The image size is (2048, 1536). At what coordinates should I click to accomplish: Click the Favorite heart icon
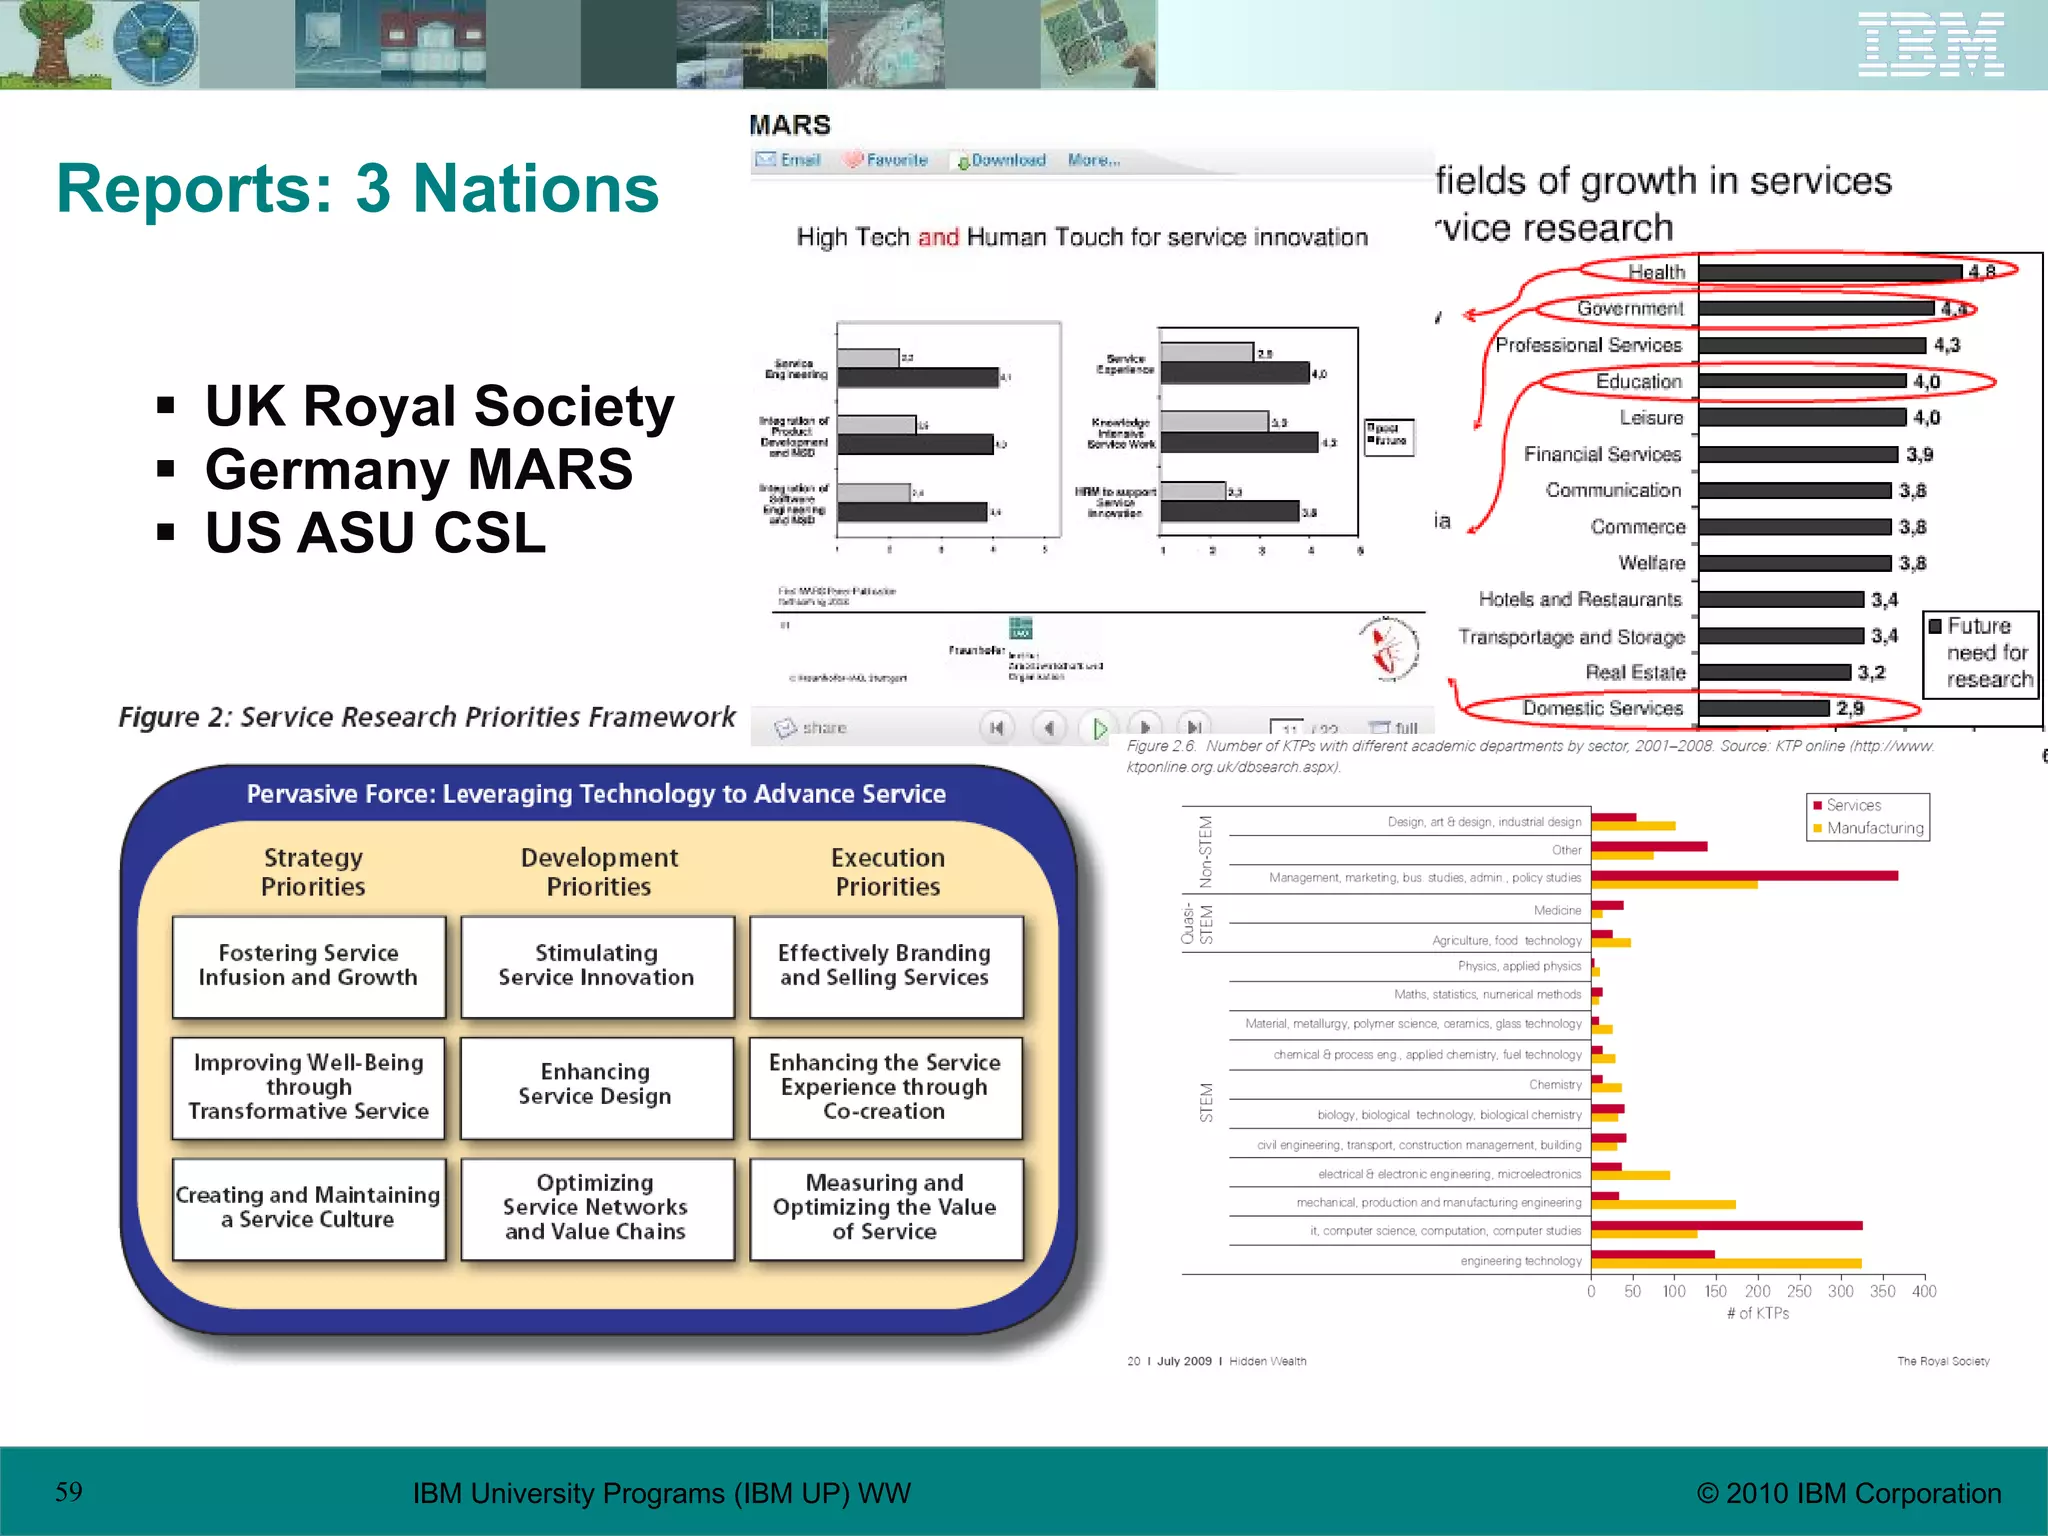pos(852,160)
